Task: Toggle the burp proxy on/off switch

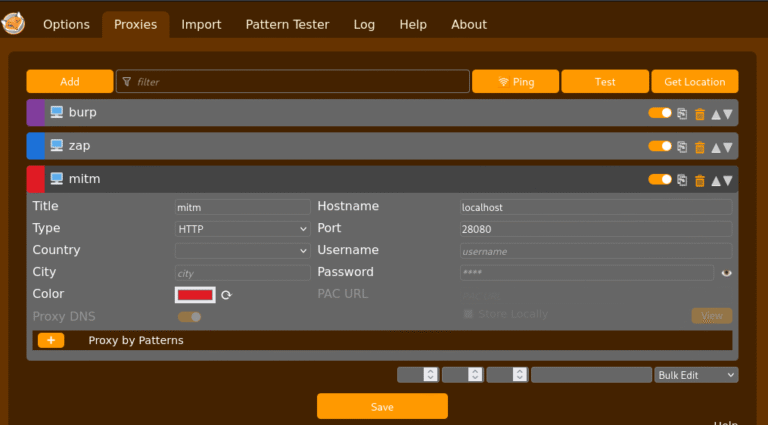Action: pyautogui.click(x=660, y=113)
